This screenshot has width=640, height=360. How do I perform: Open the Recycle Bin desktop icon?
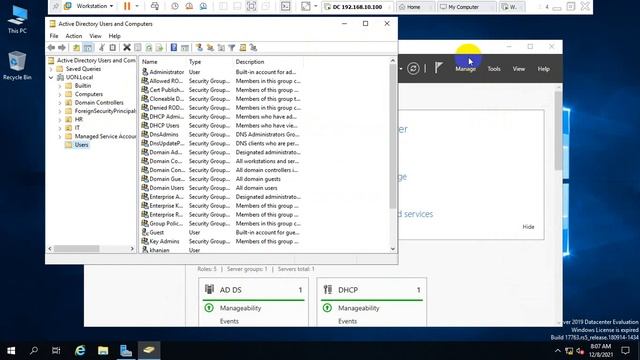click(x=17, y=65)
